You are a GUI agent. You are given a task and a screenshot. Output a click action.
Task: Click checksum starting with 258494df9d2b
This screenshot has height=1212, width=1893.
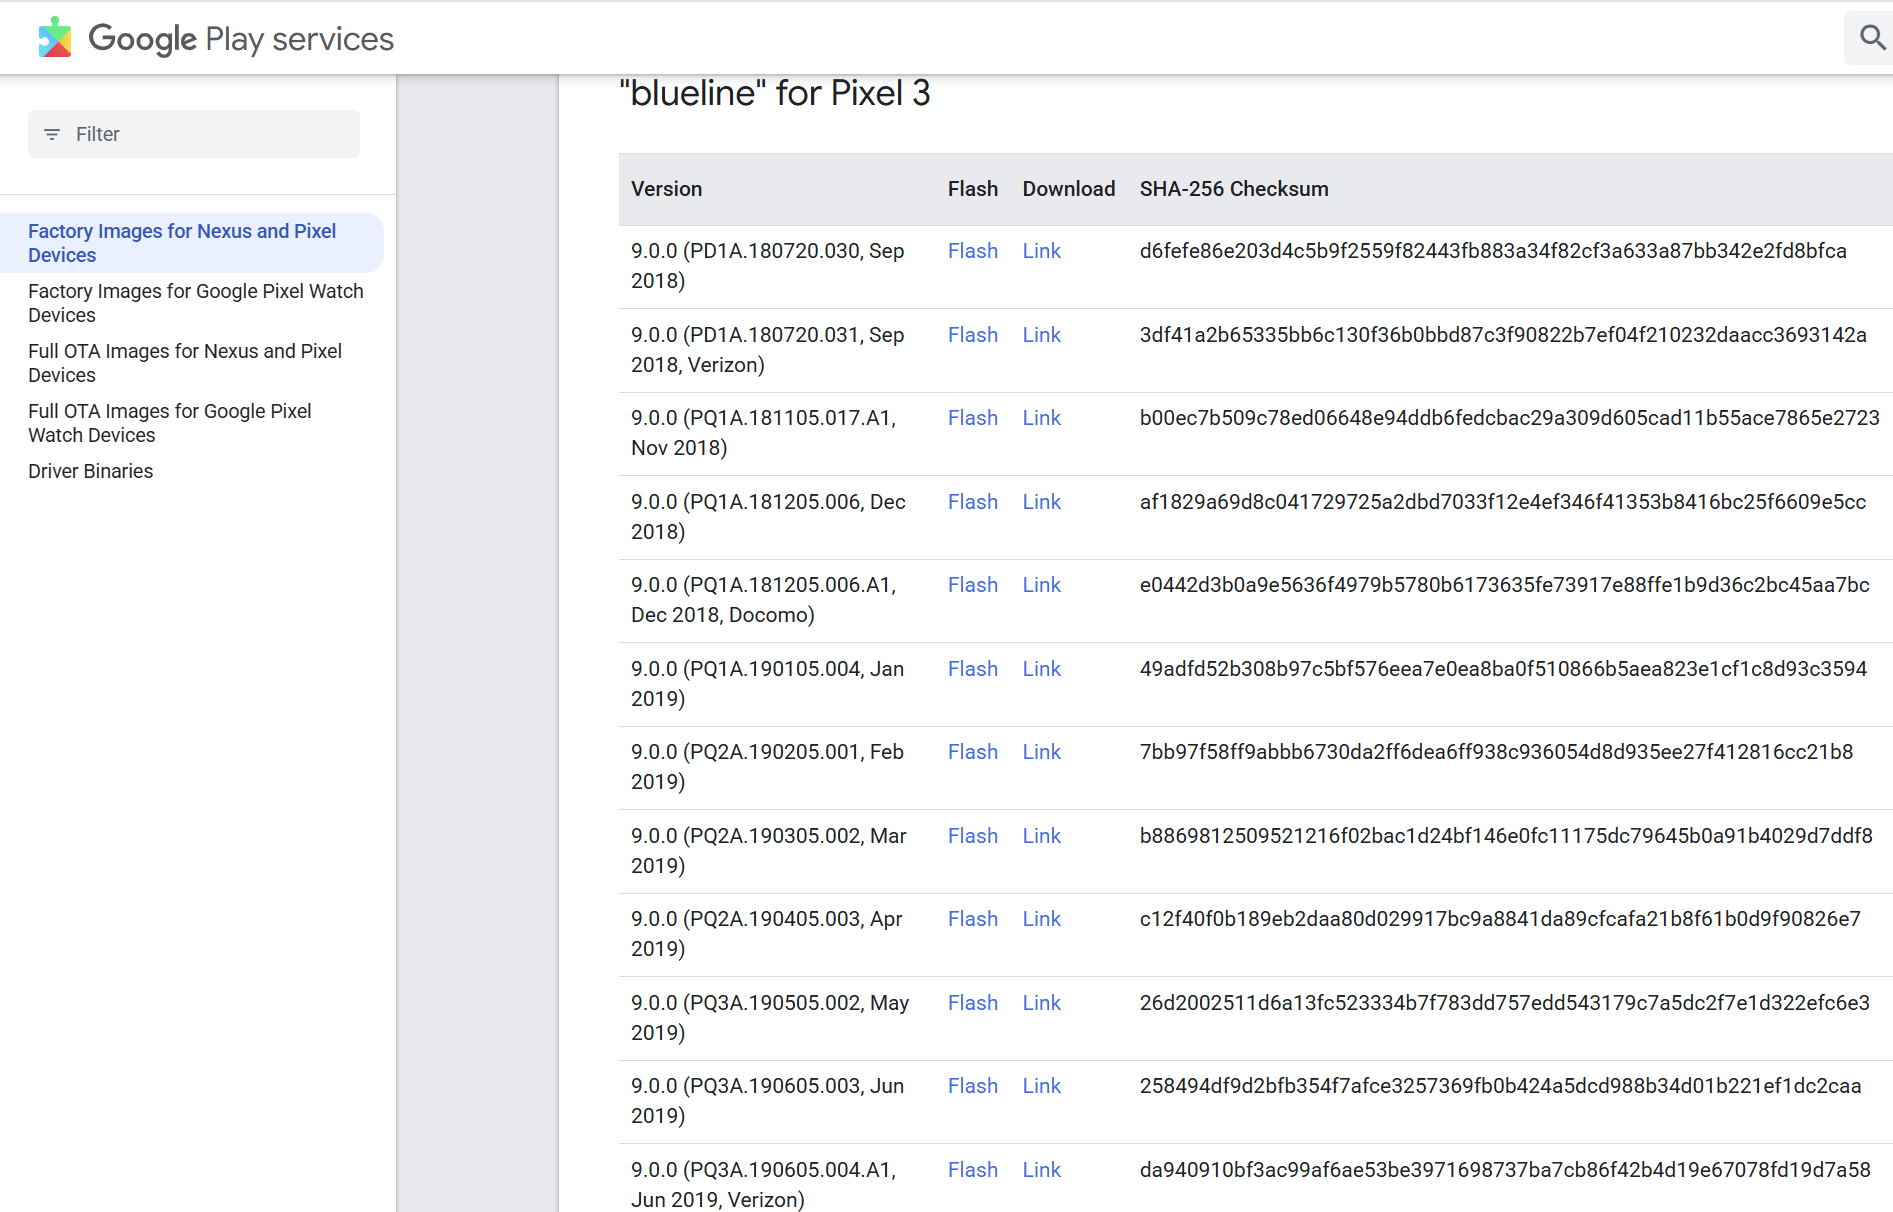coord(1501,1086)
